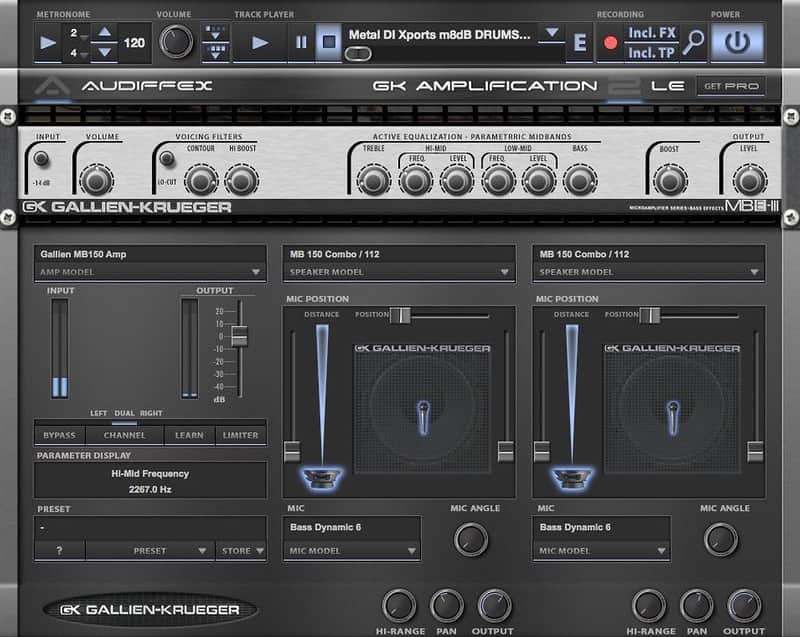Toggle the Power button
Screen dimensions: 800x637
(x=737, y=42)
